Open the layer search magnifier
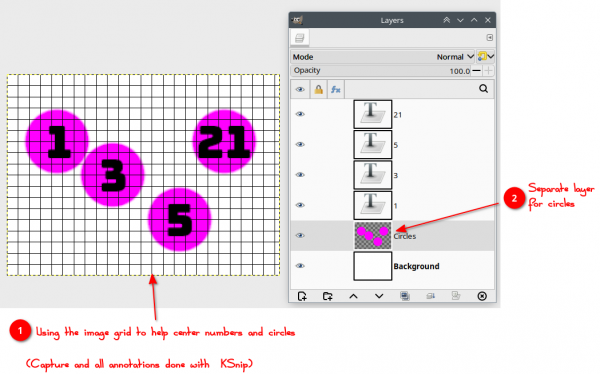 (484, 89)
